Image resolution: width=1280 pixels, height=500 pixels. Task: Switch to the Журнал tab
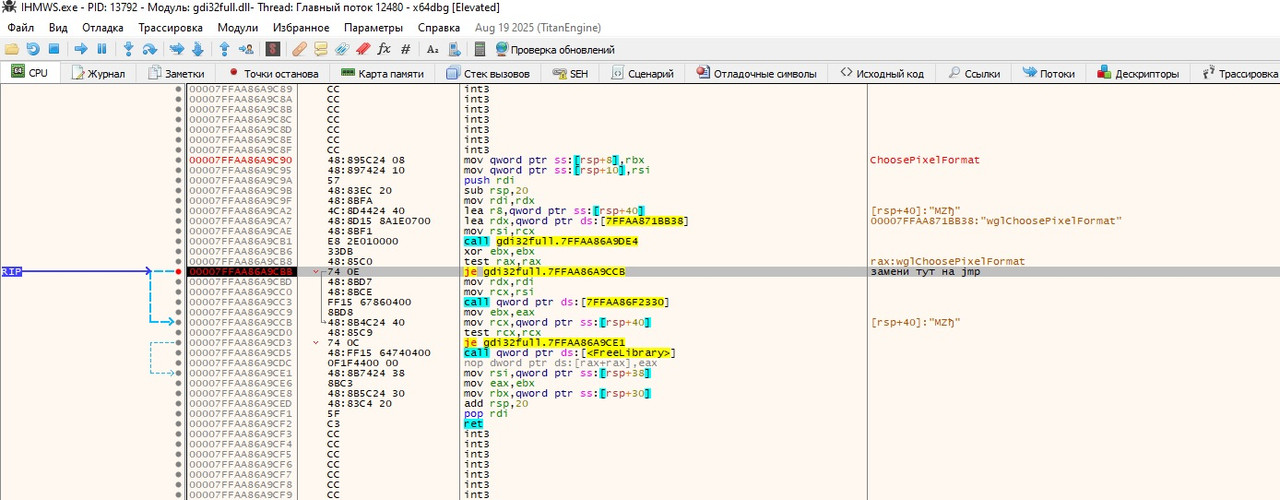click(x=97, y=74)
